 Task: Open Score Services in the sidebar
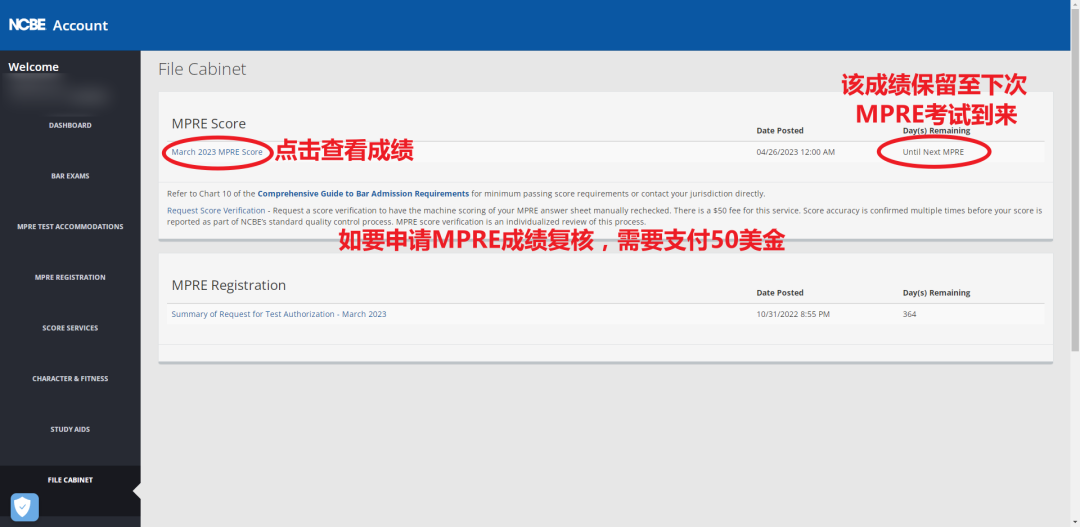70,328
